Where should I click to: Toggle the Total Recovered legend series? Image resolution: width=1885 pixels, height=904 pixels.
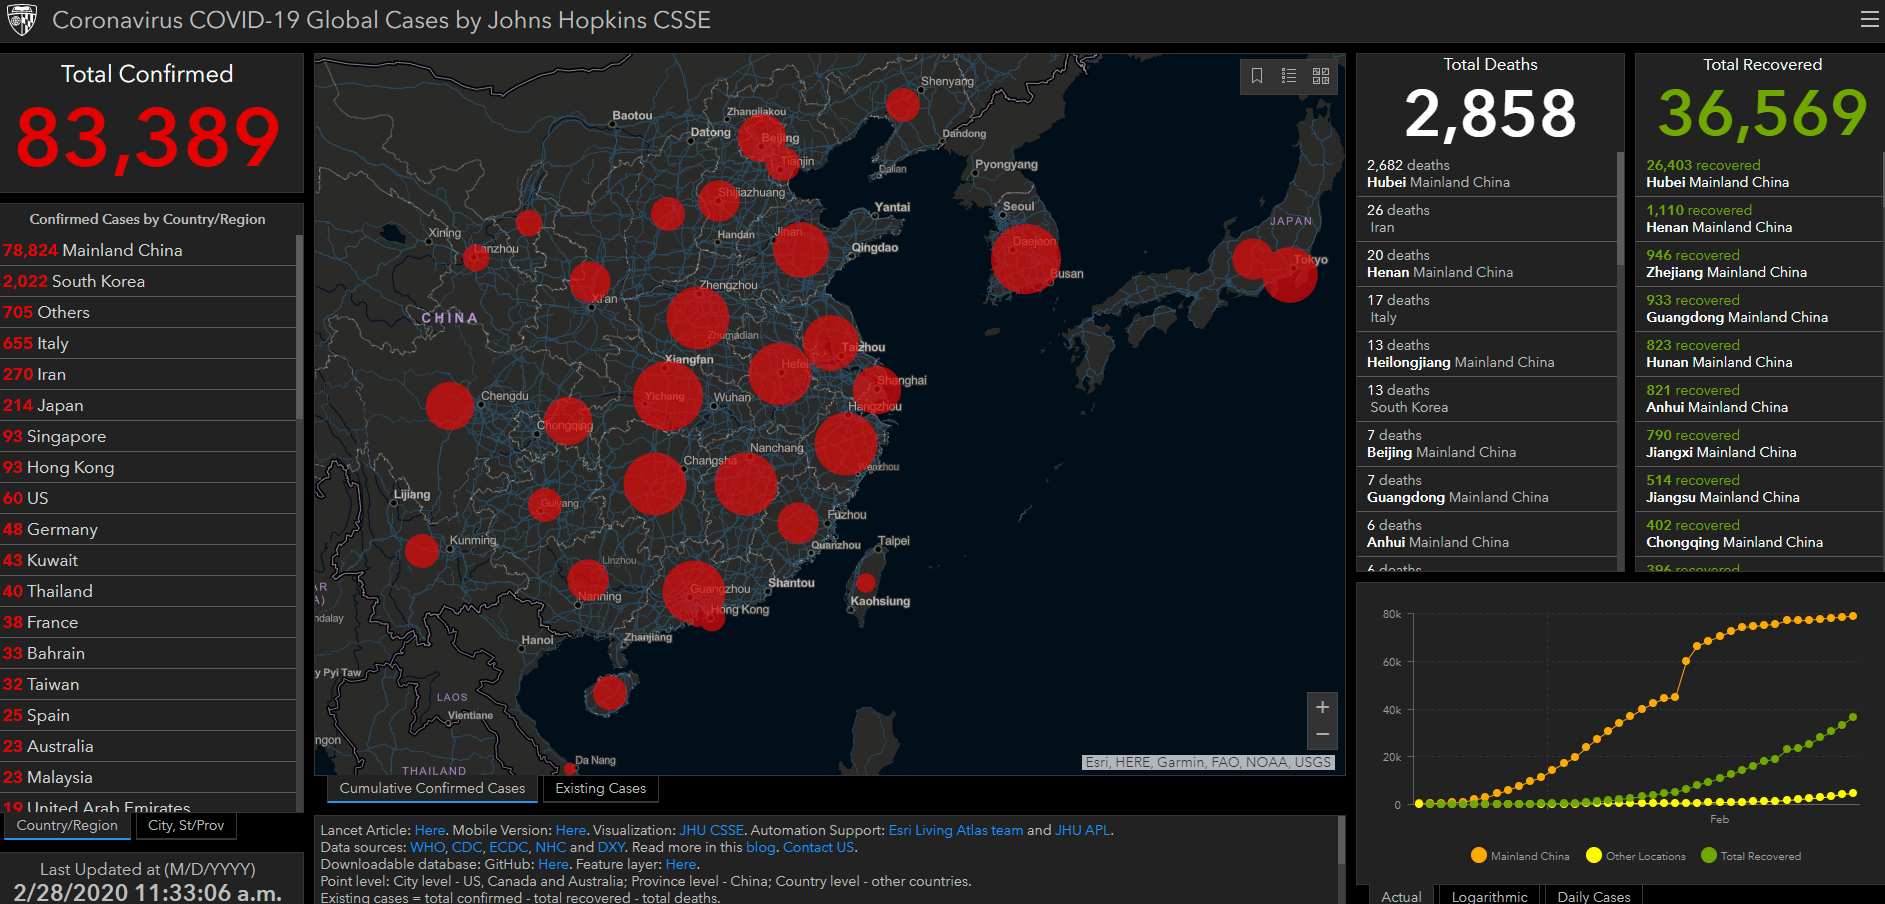pyautogui.click(x=1751, y=856)
